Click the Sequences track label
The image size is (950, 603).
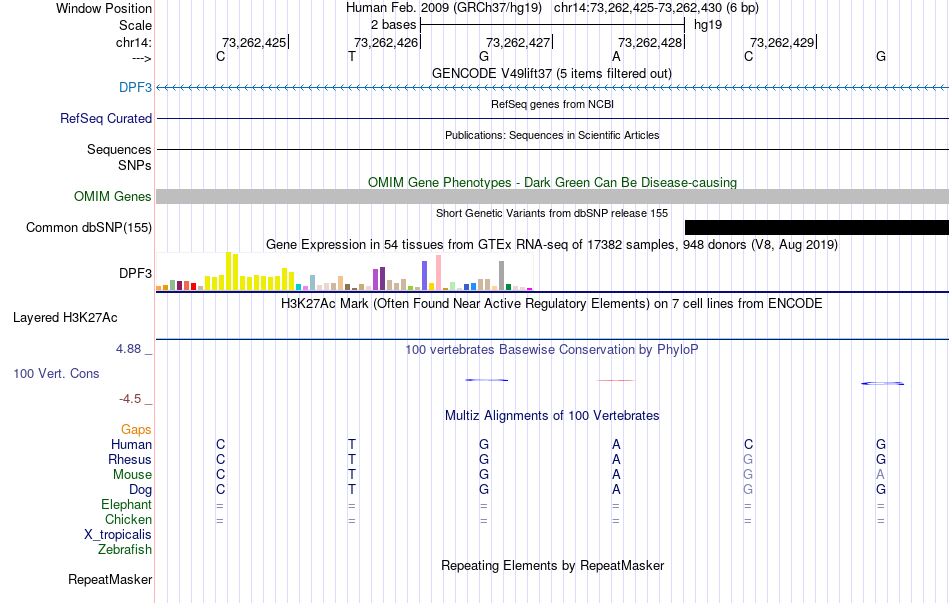tap(119, 149)
